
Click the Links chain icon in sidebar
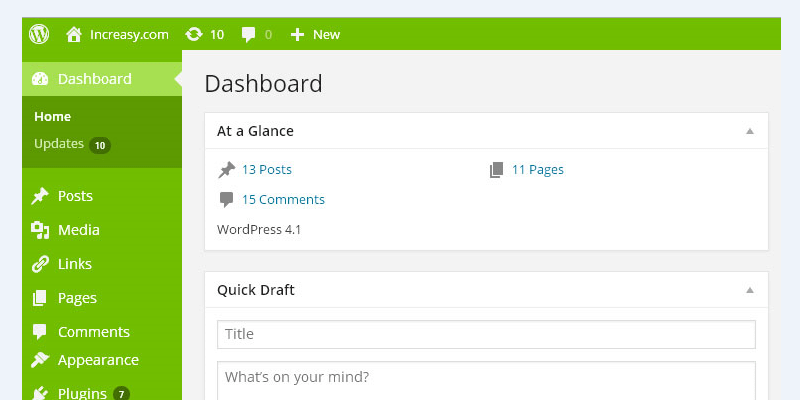[x=40, y=264]
